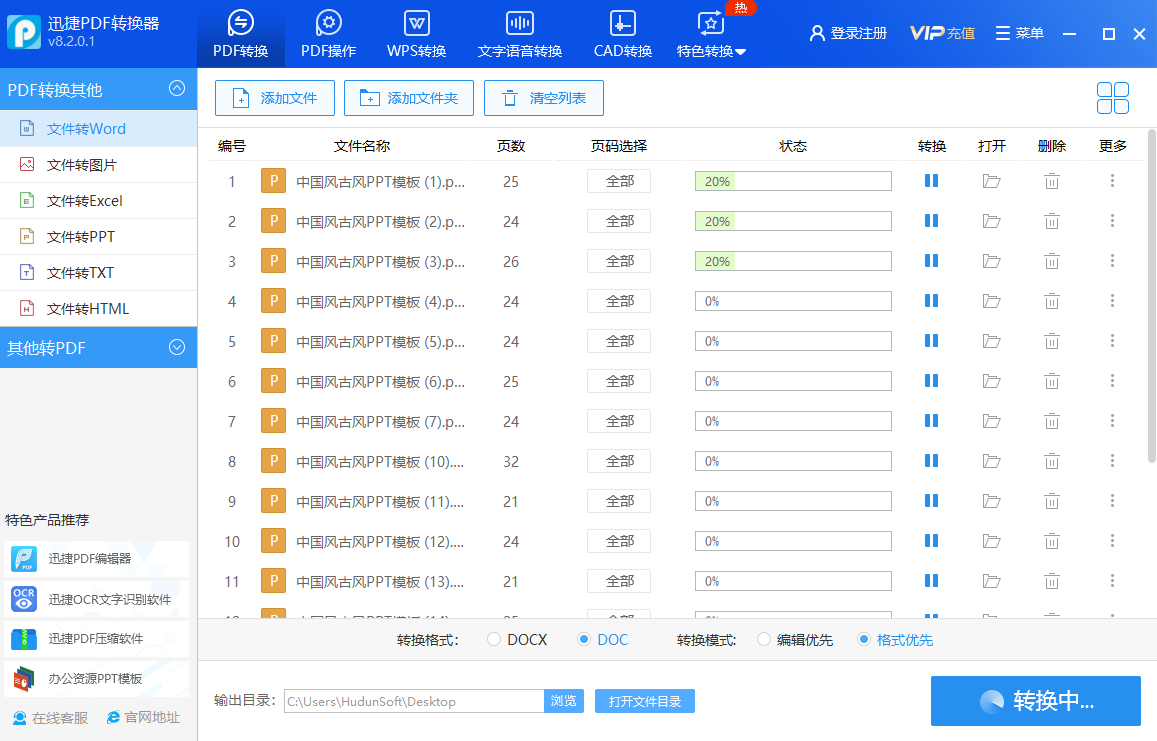Click the output directory path field

tap(414, 701)
